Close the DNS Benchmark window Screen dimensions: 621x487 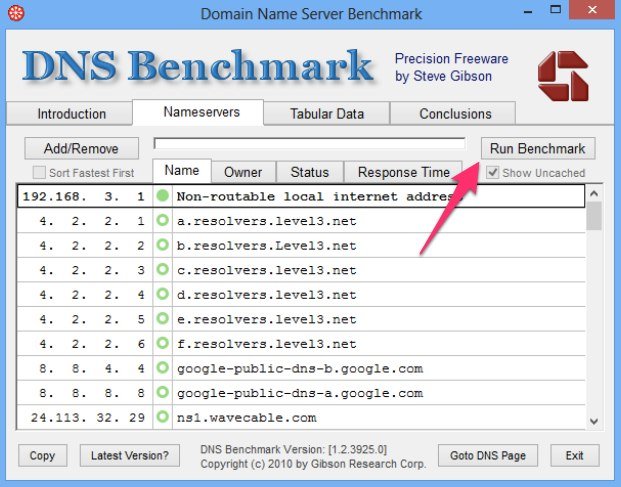(x=592, y=10)
